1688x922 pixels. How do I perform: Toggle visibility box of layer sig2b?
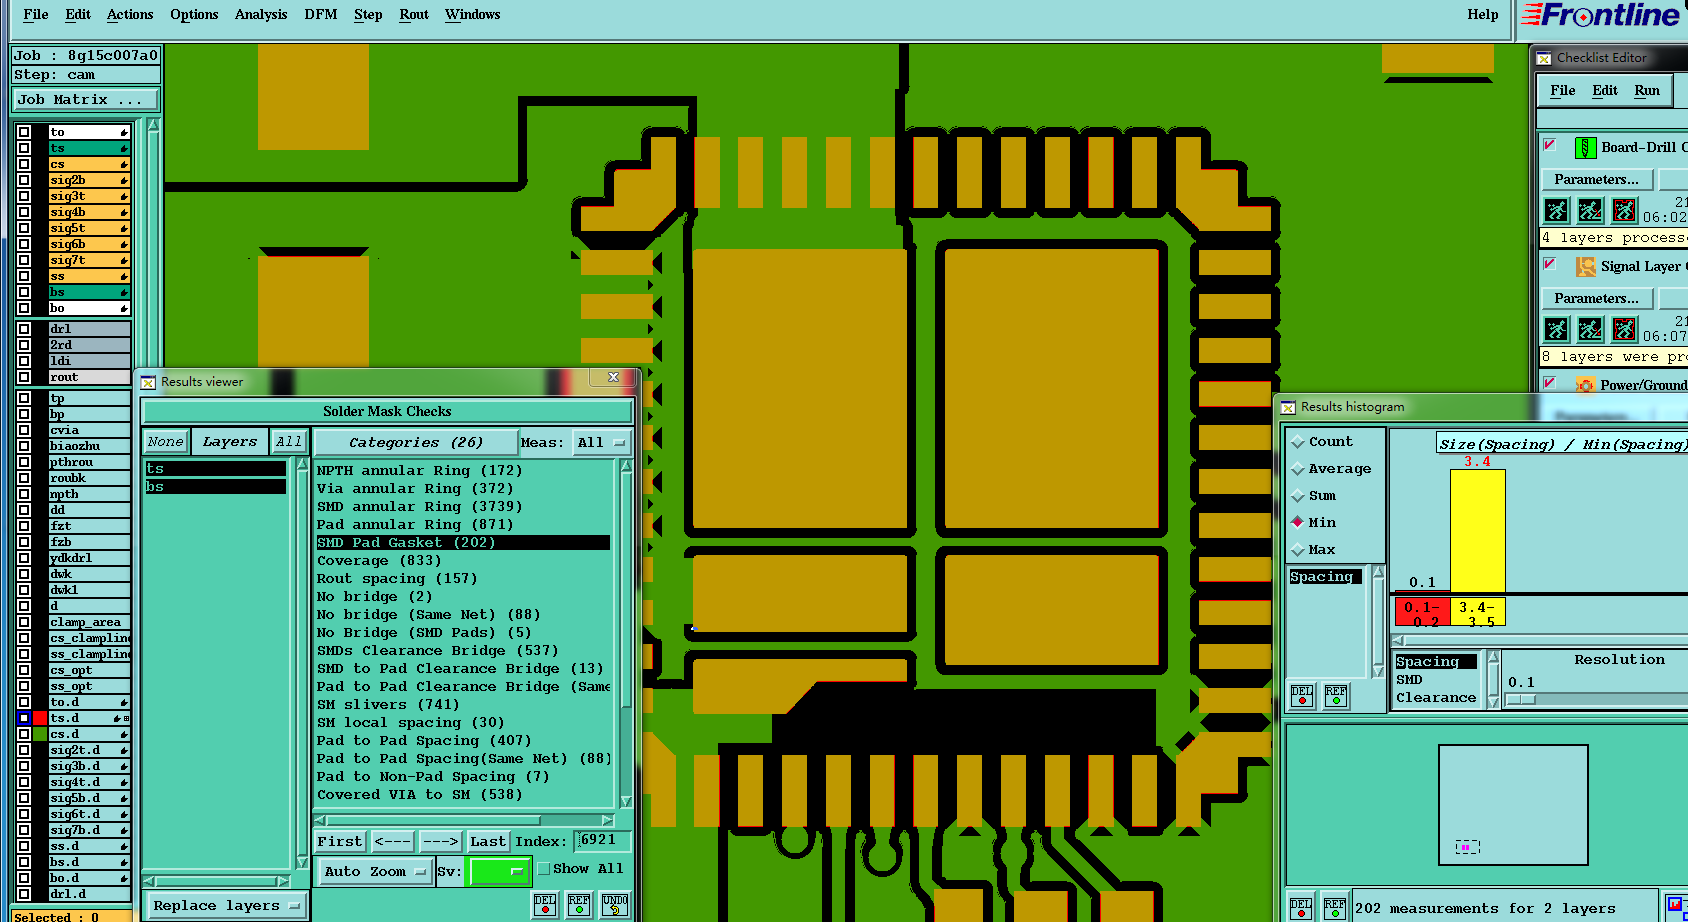click(x=24, y=180)
